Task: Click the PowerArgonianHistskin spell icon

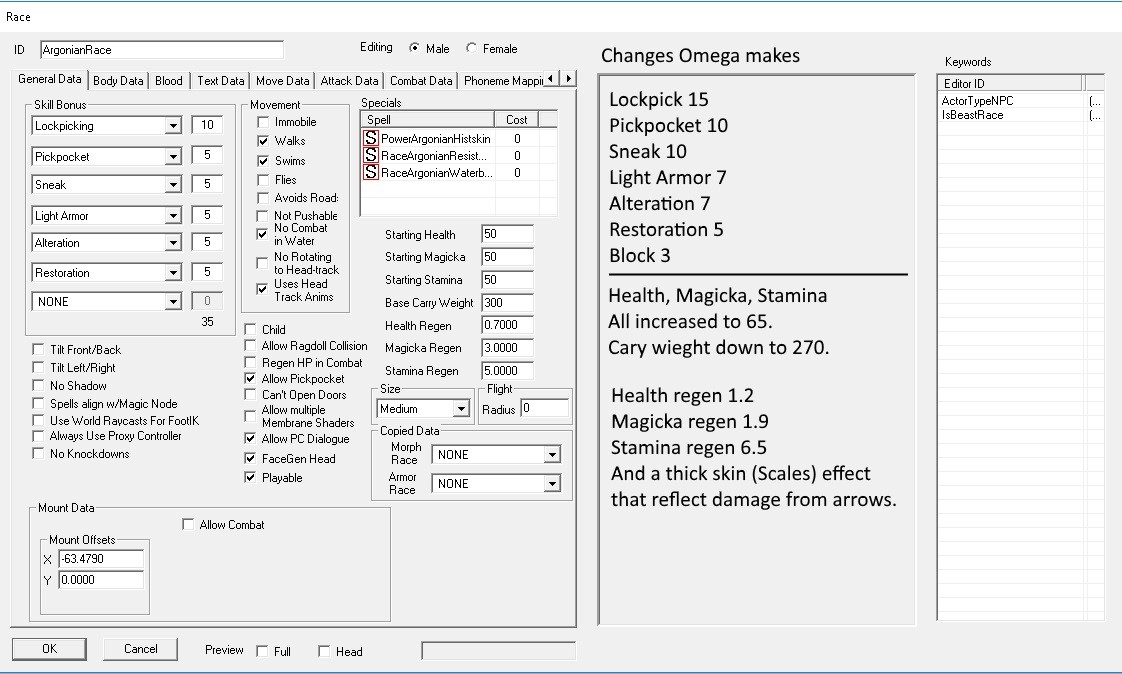Action: pyautogui.click(x=371, y=139)
